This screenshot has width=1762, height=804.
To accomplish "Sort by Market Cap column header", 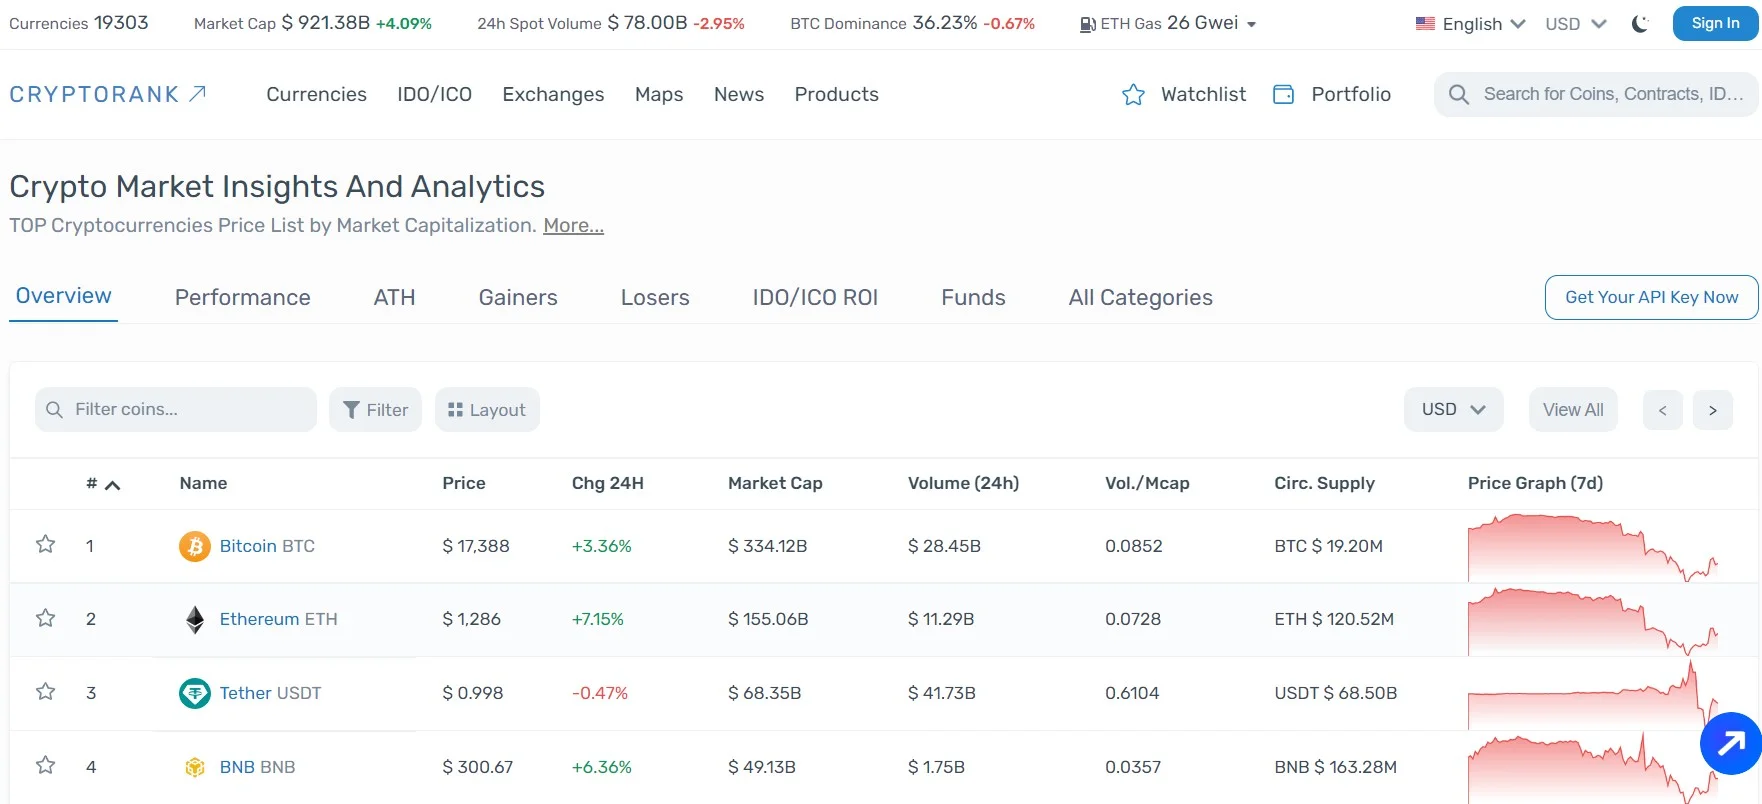I will [775, 483].
